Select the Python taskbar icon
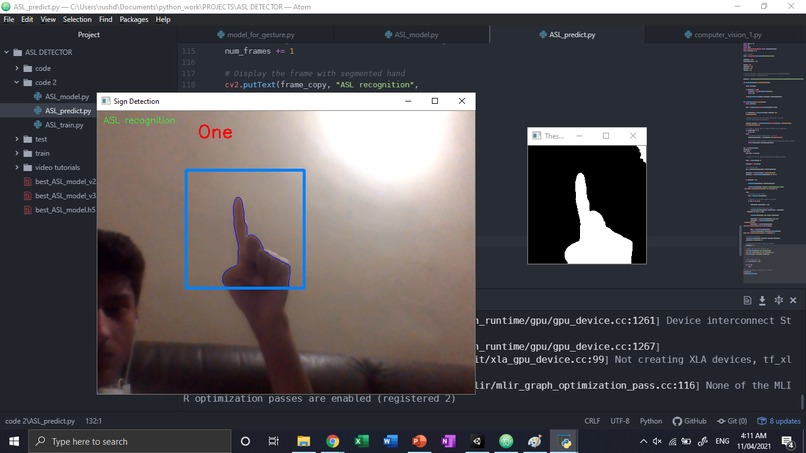 pos(564,441)
